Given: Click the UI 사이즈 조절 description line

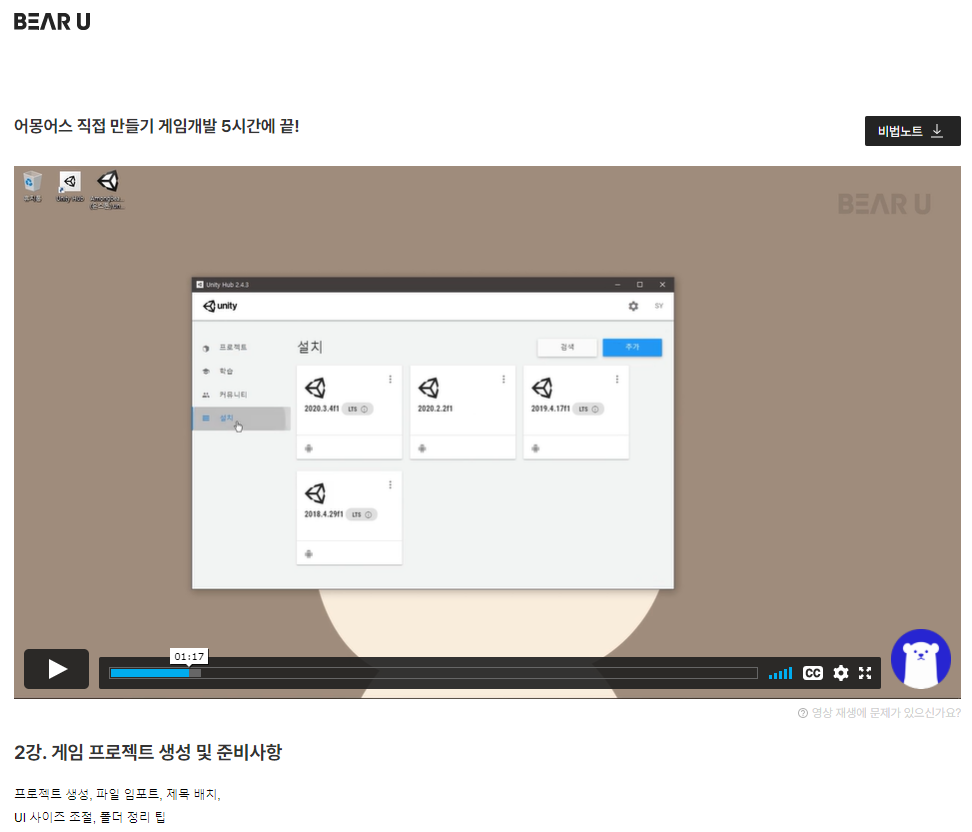Looking at the screenshot, I should [x=90, y=817].
